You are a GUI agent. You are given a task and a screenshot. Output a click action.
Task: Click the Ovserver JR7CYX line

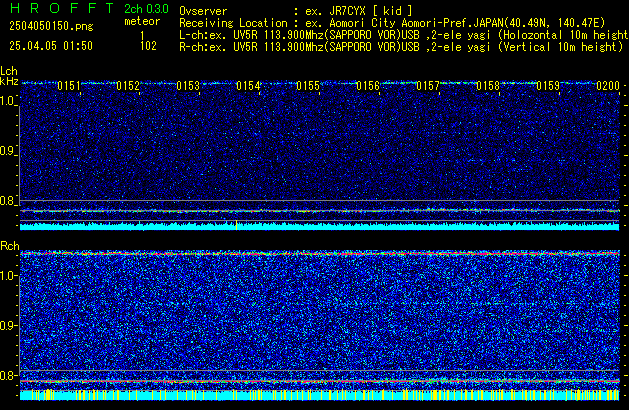[x=296, y=11]
